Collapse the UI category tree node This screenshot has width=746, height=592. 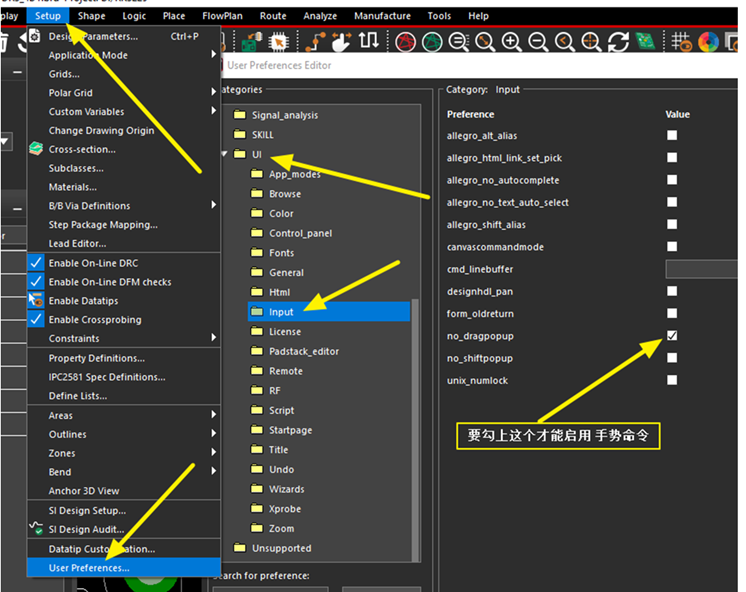click(x=224, y=154)
